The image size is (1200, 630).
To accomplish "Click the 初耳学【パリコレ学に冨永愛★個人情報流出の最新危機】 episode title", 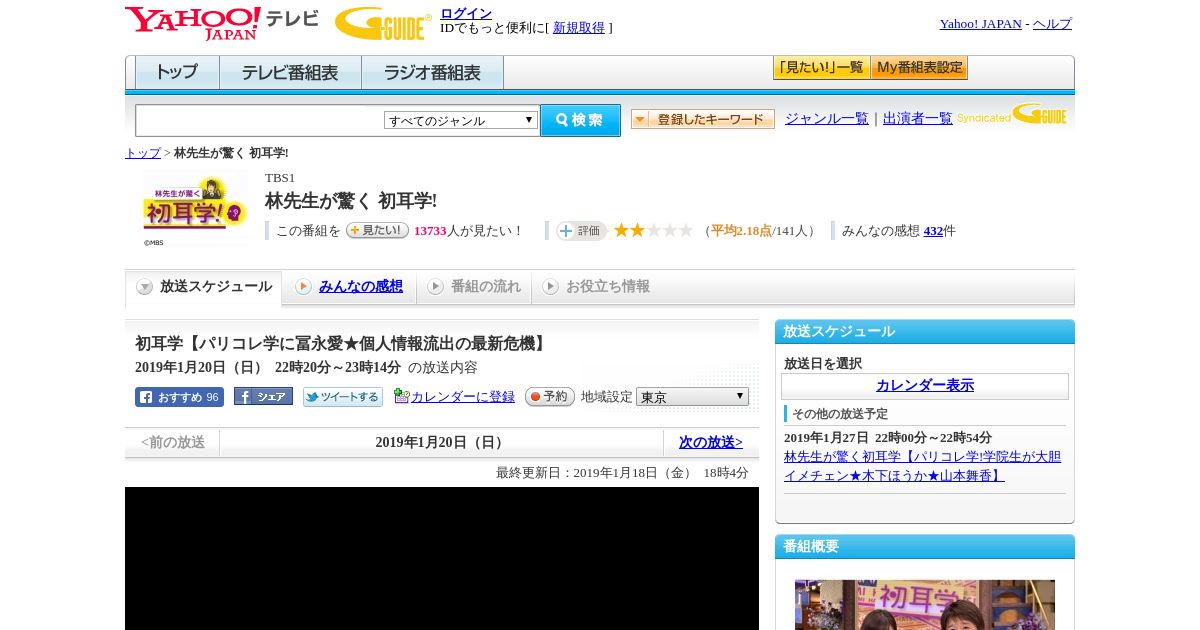I will [x=342, y=344].
